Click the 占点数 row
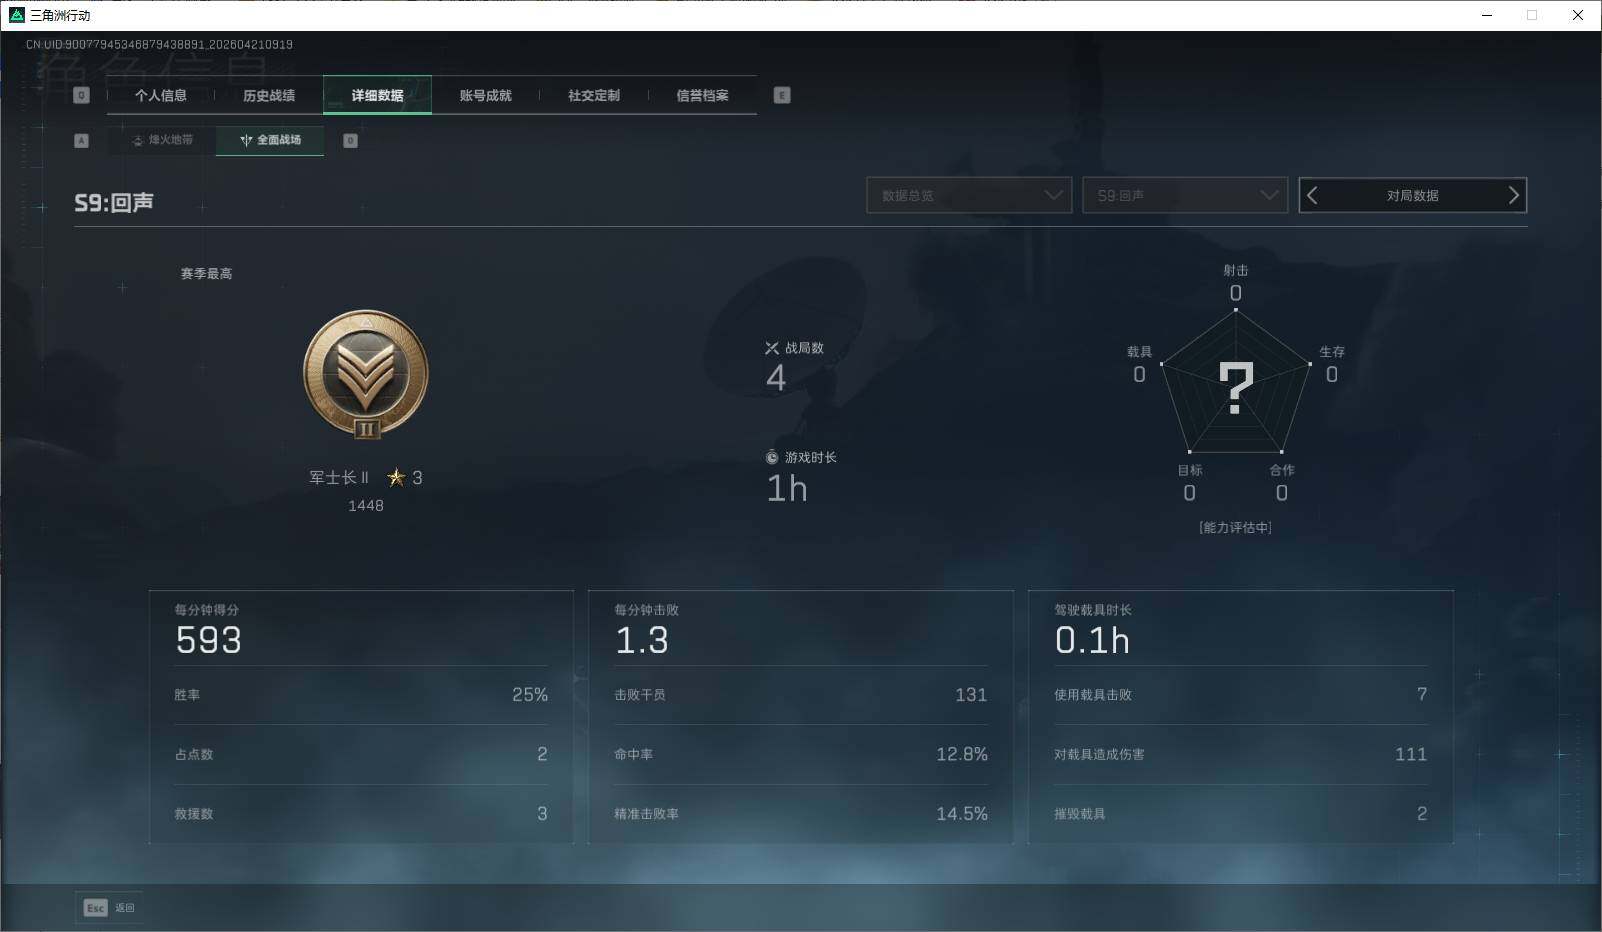The width and height of the screenshot is (1602, 932). tap(361, 754)
